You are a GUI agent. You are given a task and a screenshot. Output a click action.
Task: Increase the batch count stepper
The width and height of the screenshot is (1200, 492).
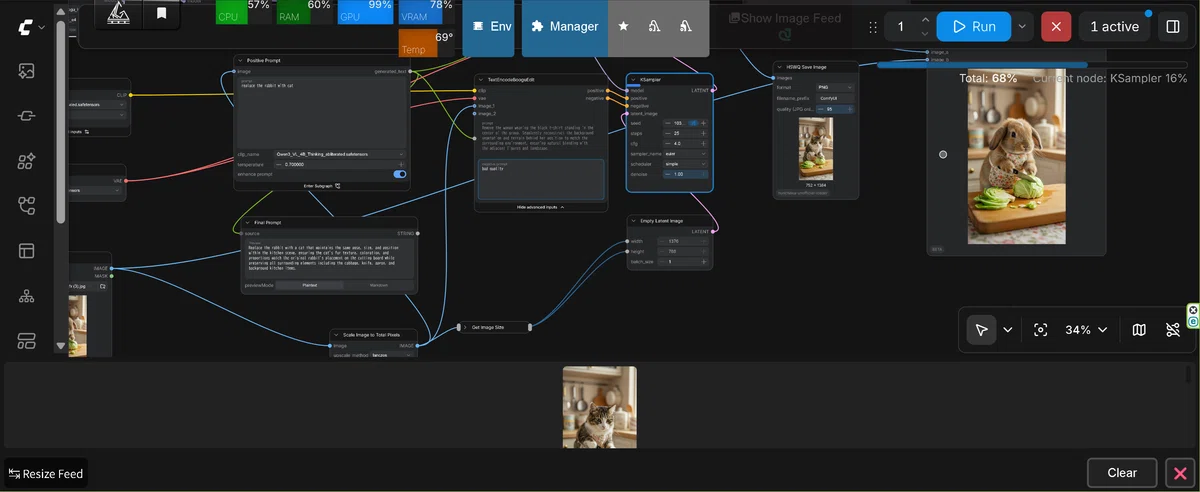[x=925, y=20]
